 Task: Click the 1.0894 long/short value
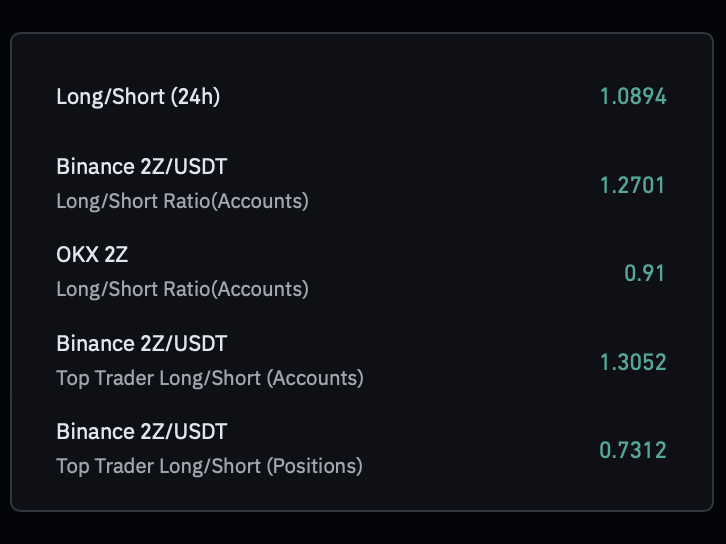[632, 97]
